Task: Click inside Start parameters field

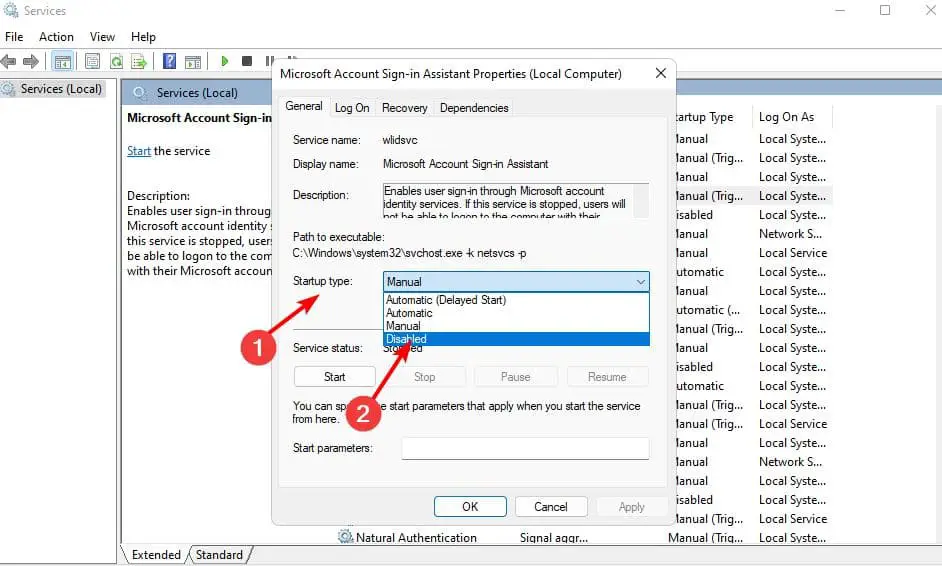Action: [525, 448]
